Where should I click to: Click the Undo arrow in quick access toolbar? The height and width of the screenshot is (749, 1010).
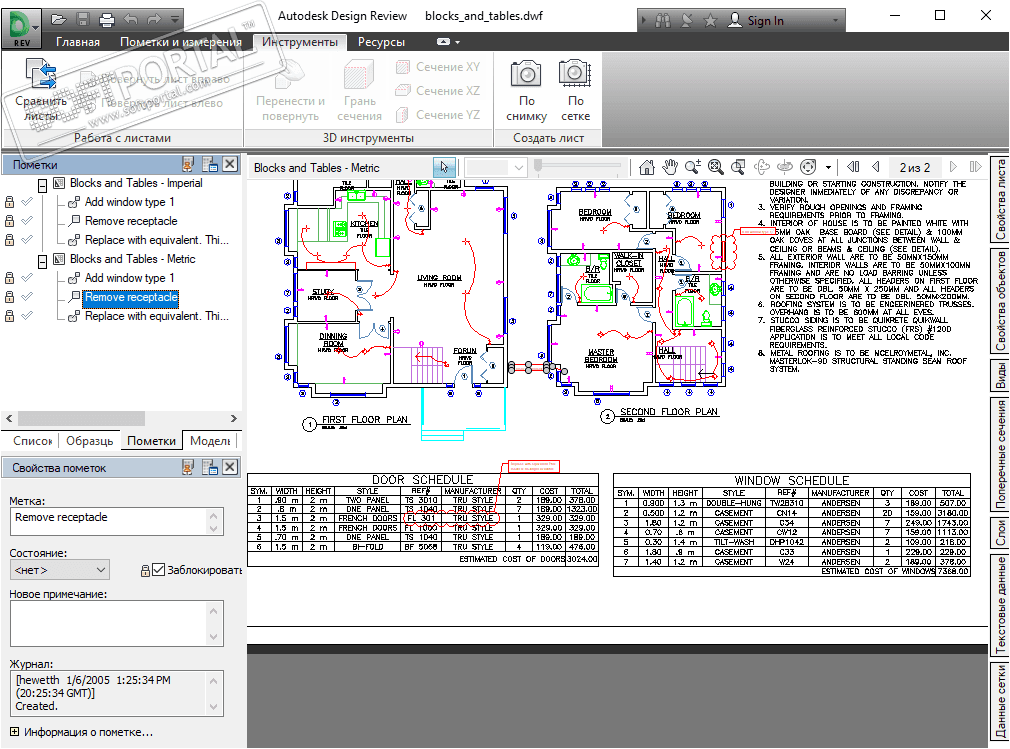coord(130,19)
